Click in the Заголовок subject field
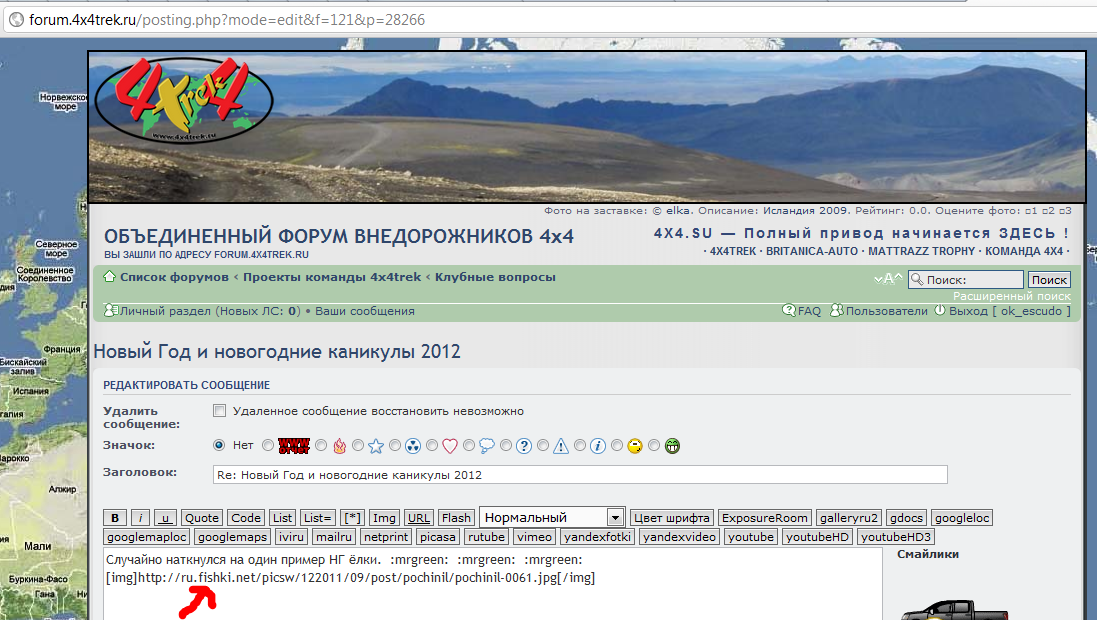Viewport: 1097px width, 620px height. 580,474
